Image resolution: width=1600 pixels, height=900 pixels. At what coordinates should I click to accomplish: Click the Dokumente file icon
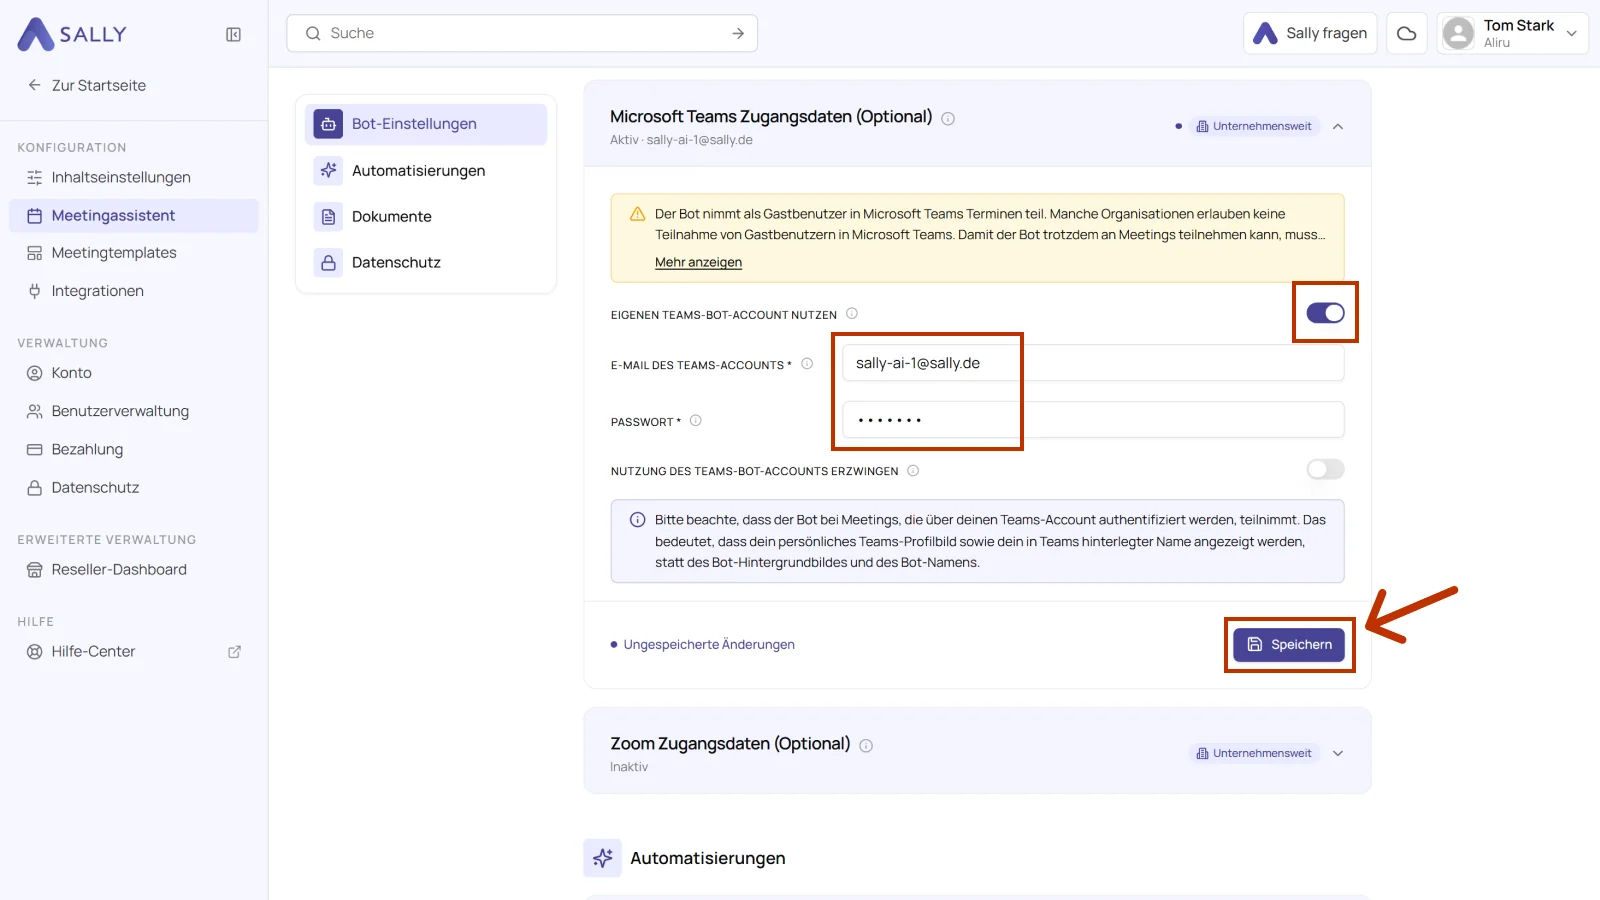(x=328, y=217)
